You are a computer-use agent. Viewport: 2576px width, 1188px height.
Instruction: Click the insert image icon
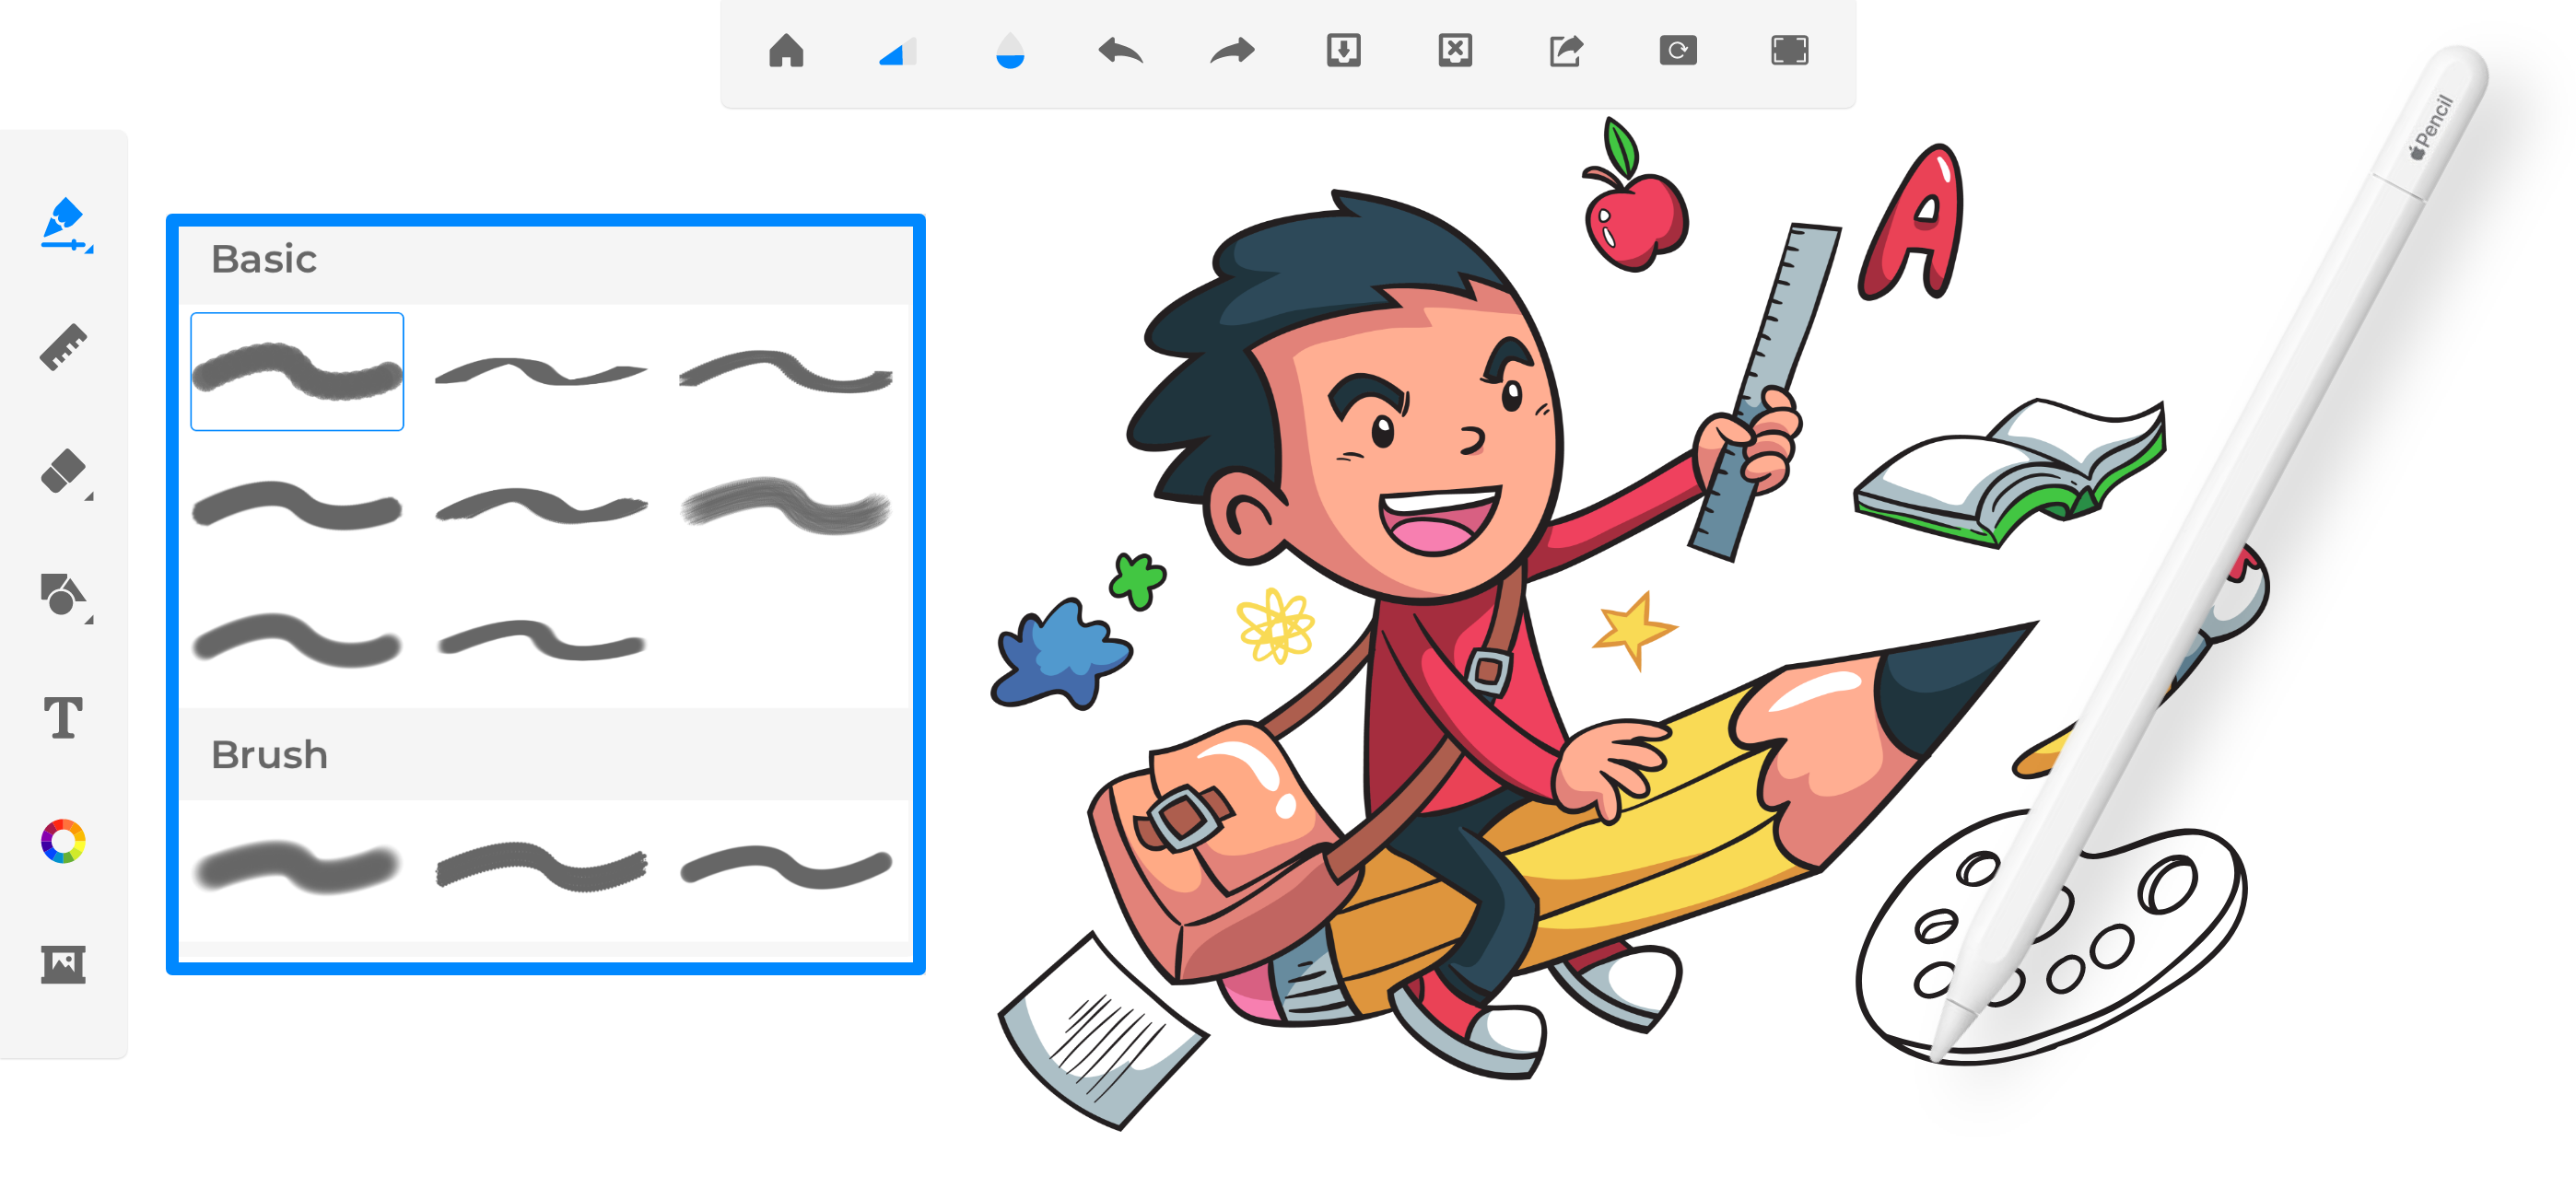pos(63,964)
